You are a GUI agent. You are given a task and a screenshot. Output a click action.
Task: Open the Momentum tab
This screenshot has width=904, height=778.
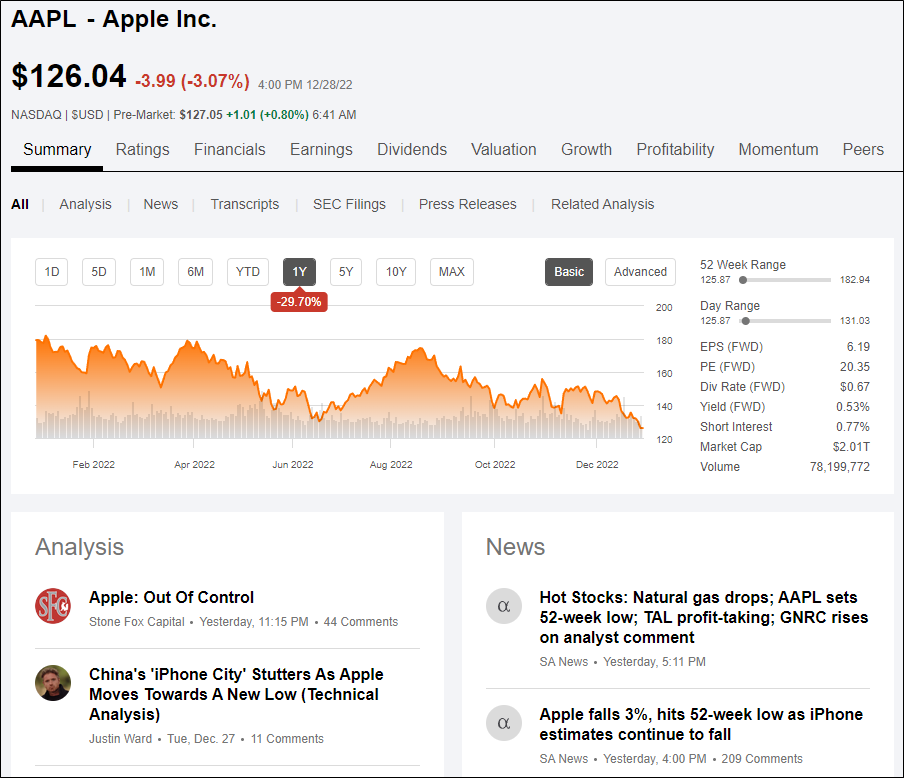[x=778, y=149]
